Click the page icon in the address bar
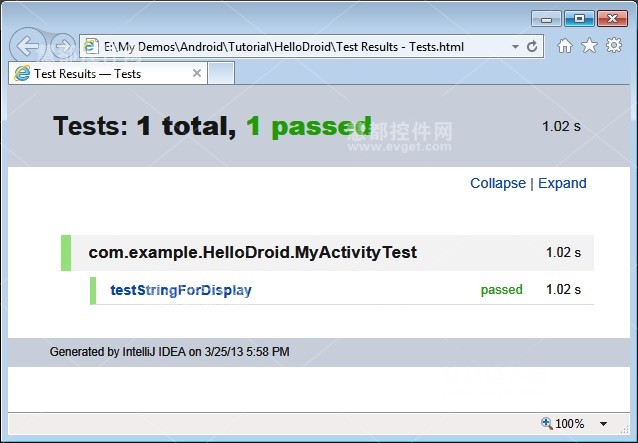The width and height of the screenshot is (638, 443). click(x=91, y=46)
